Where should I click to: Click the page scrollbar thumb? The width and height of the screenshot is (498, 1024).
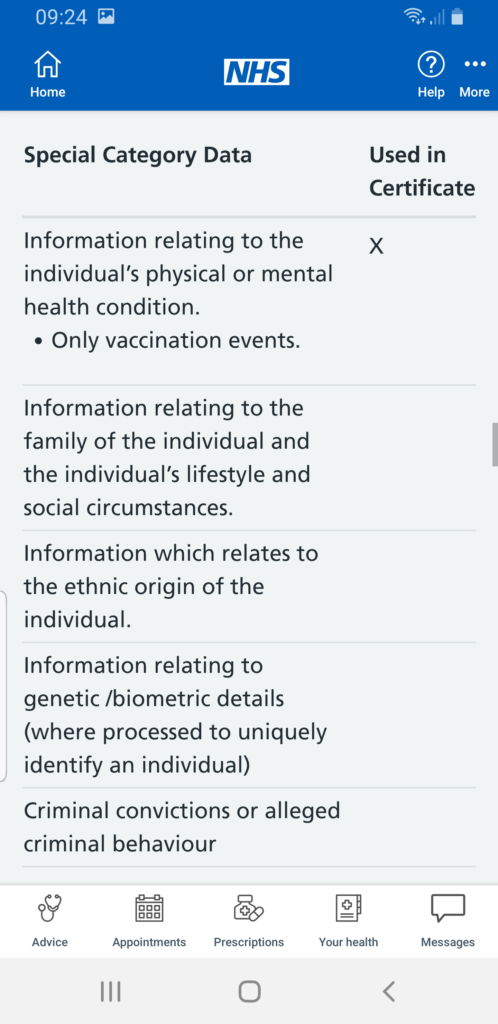point(495,444)
